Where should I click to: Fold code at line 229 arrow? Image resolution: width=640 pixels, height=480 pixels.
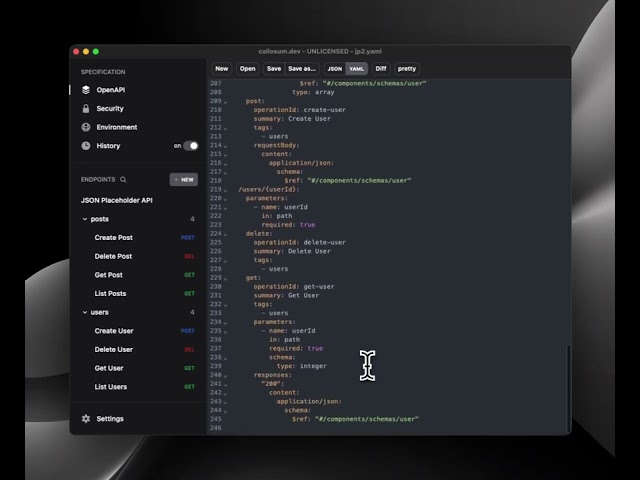click(x=225, y=278)
